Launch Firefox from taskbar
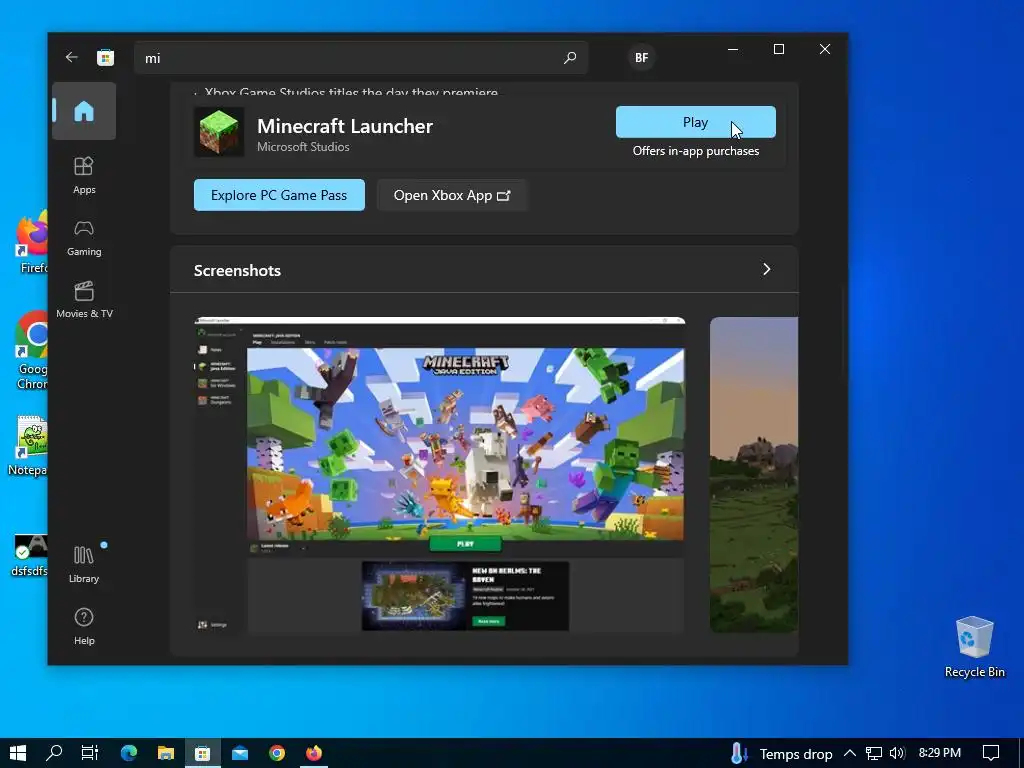Viewport: 1024px width, 768px height. pos(314,753)
